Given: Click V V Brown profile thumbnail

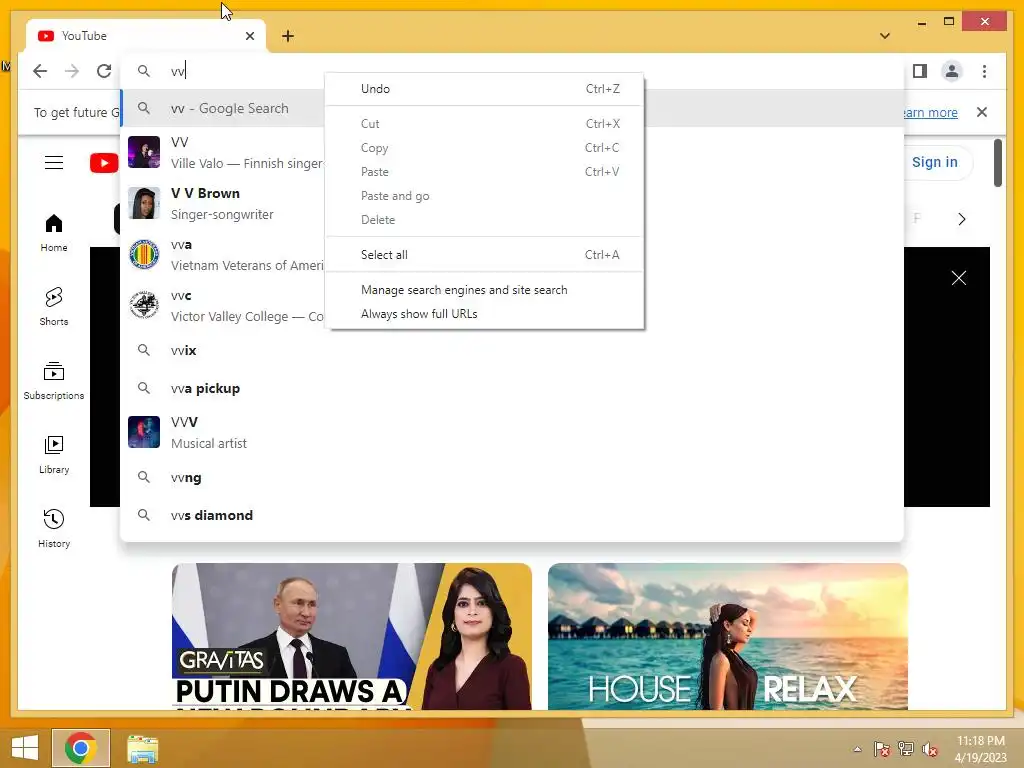Looking at the screenshot, I should [144, 203].
